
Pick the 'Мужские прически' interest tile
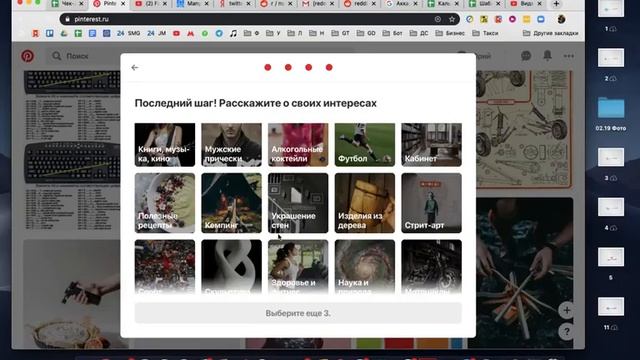(231, 145)
